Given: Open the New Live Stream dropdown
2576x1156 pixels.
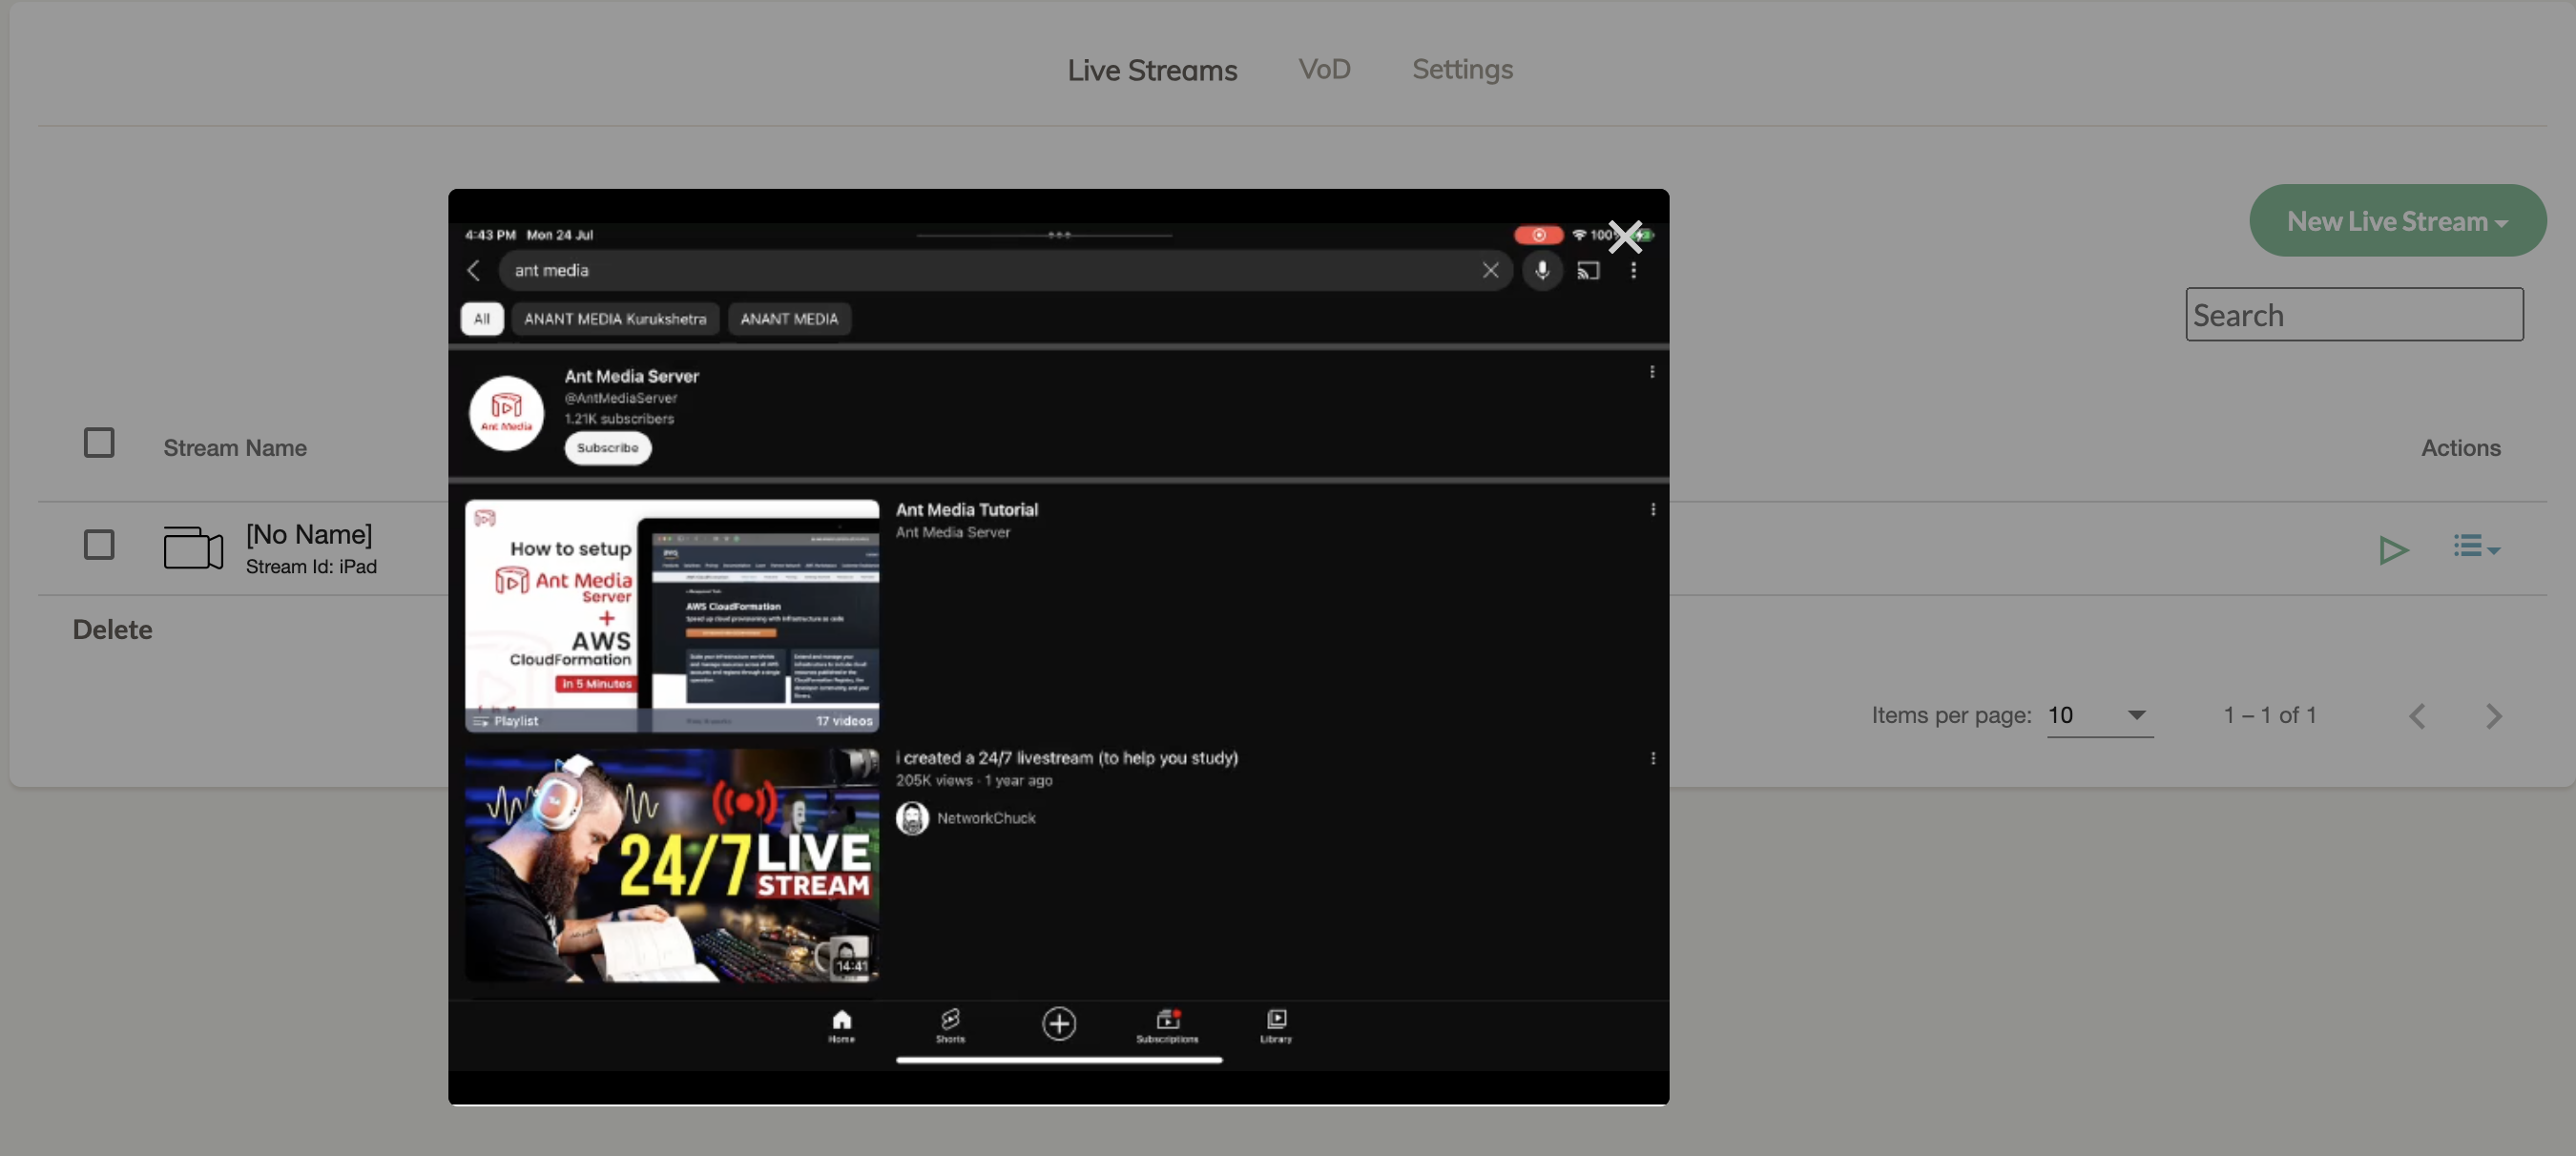Looking at the screenshot, I should coord(2397,220).
